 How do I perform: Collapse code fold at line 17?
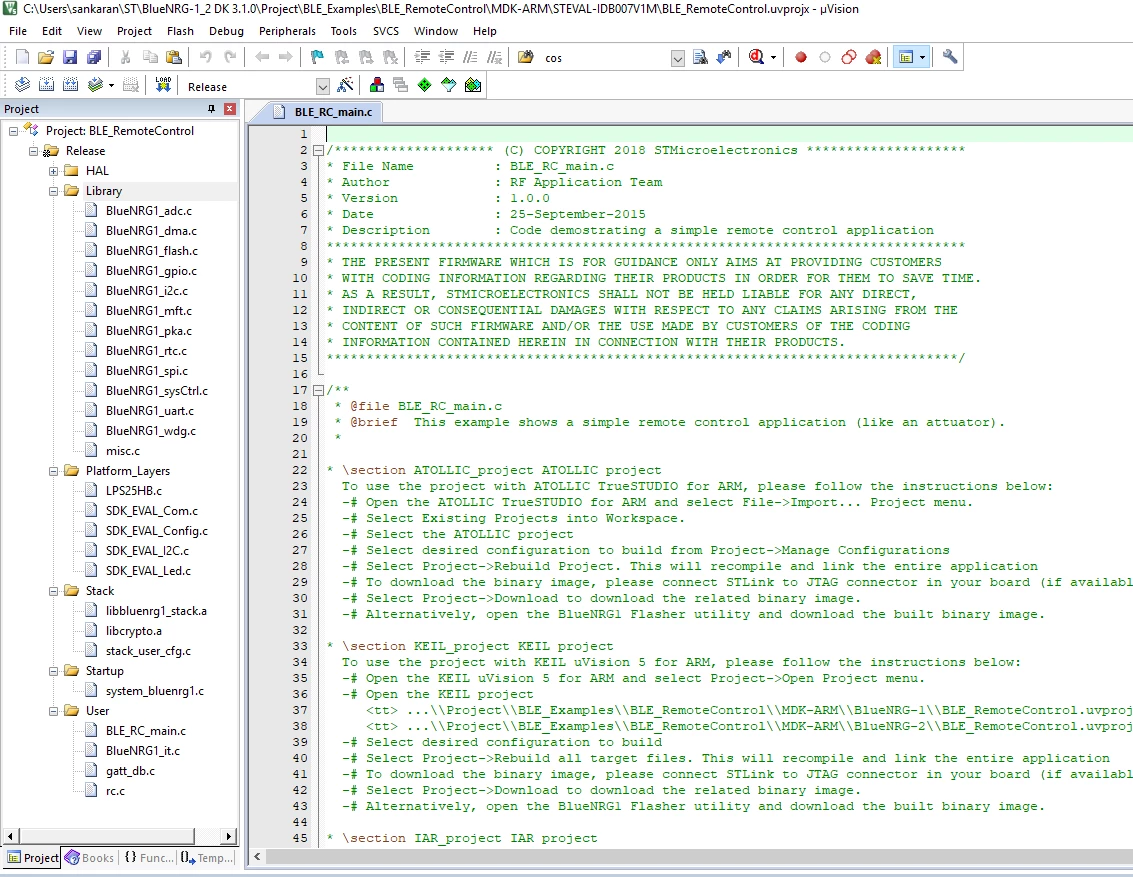tap(318, 390)
